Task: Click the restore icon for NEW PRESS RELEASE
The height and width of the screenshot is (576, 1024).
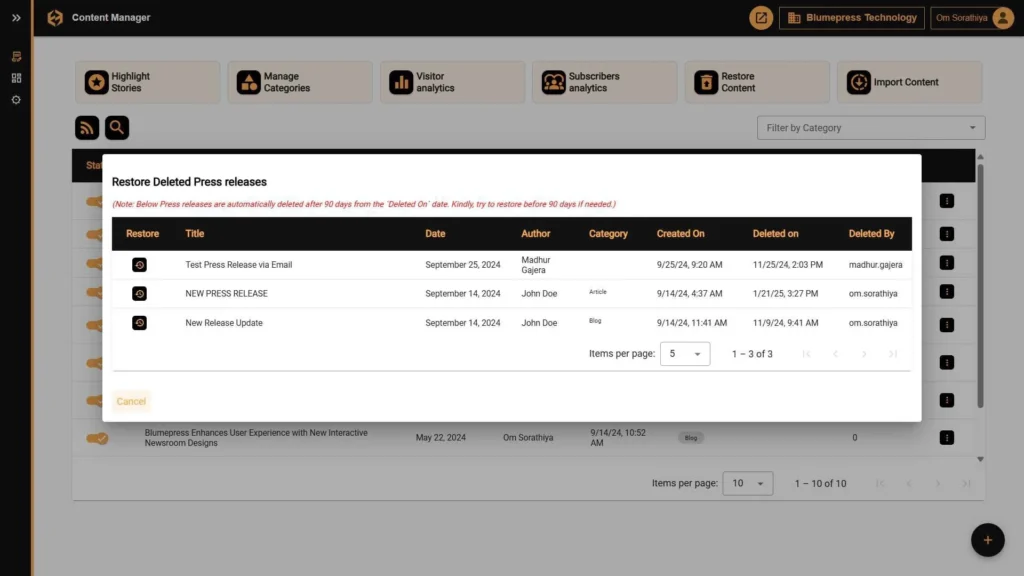Action: pos(140,293)
